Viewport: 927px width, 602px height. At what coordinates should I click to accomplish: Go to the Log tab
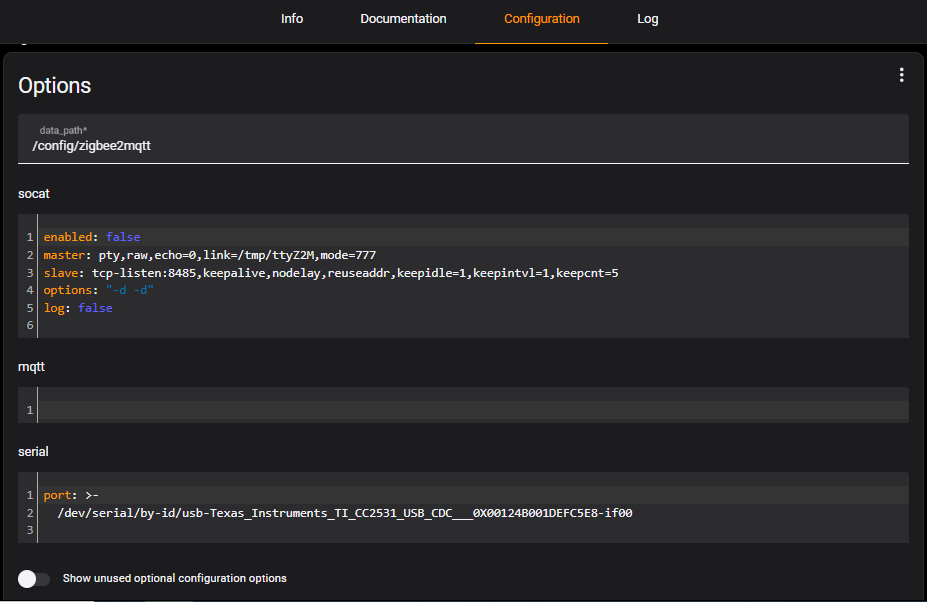click(648, 19)
